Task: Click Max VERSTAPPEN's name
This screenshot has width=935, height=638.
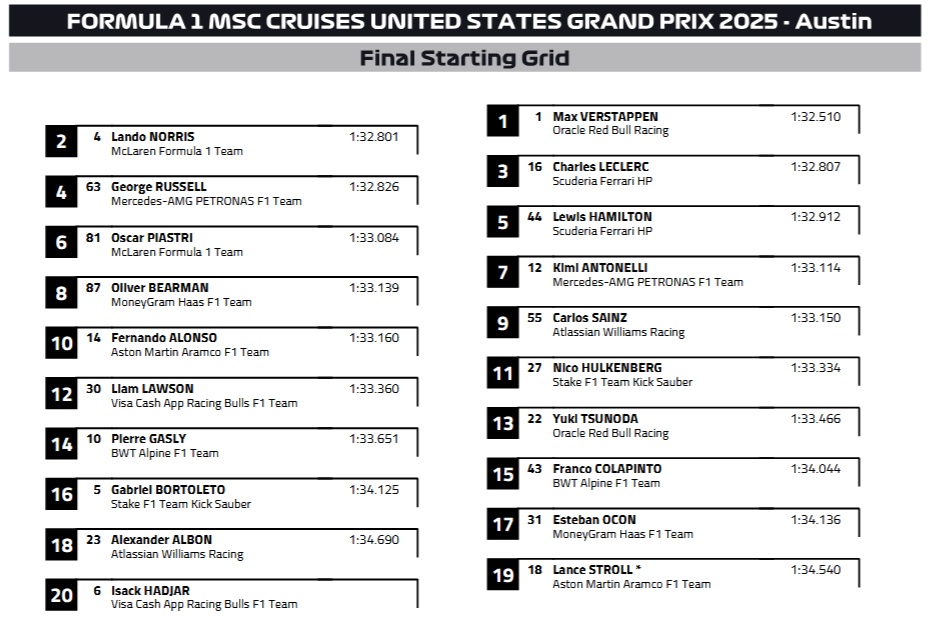Action: (605, 116)
